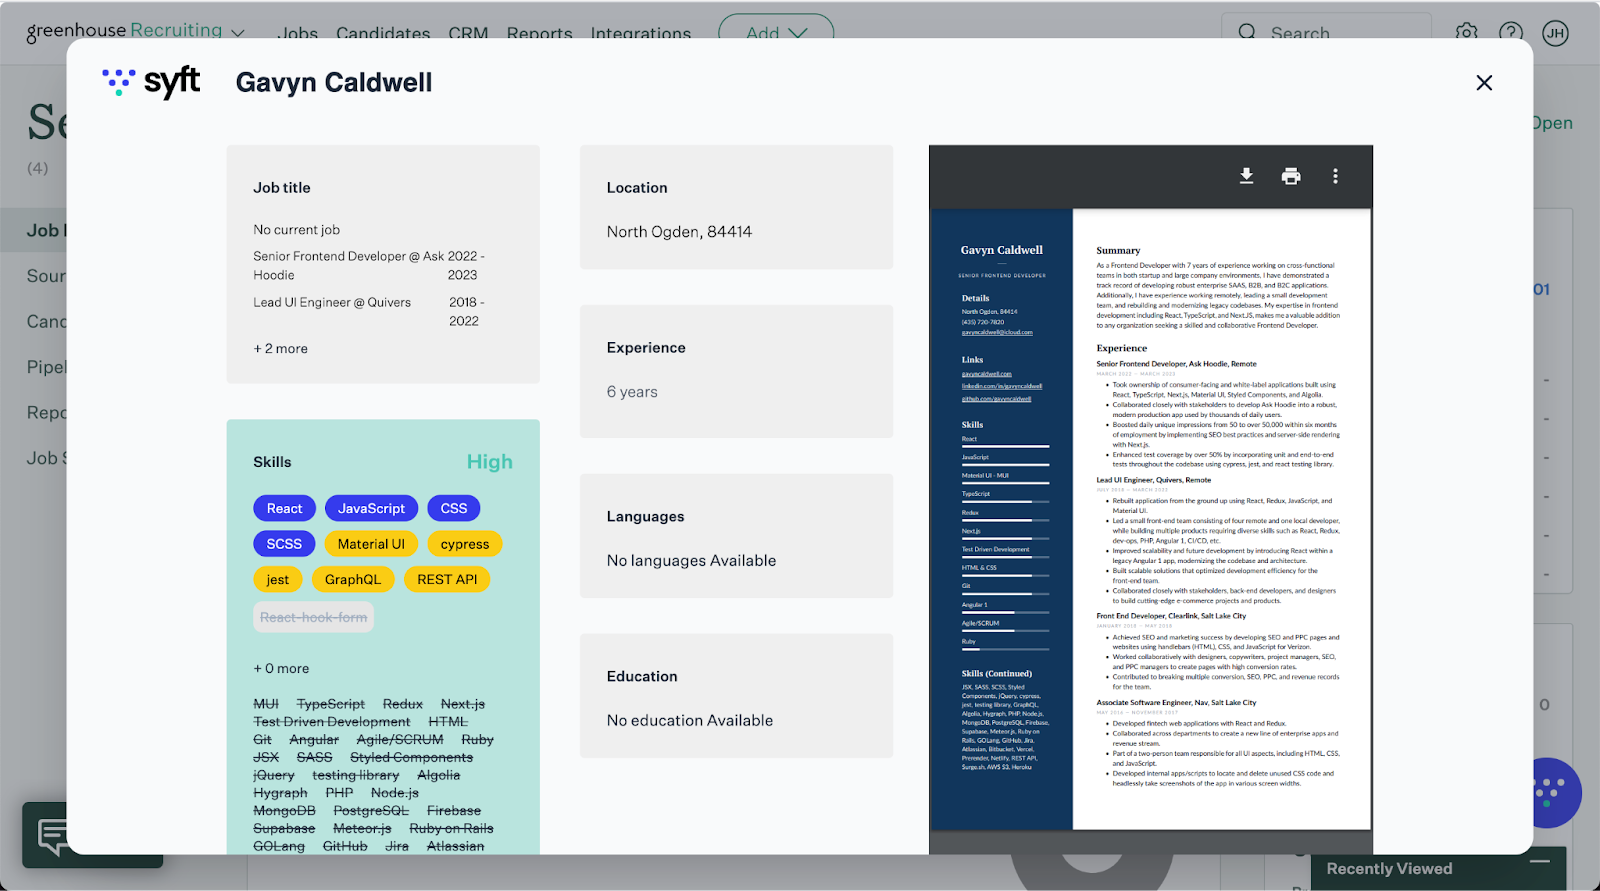The width and height of the screenshot is (1600, 891).
Task: Select the Material UI skill tag
Action: (371, 544)
